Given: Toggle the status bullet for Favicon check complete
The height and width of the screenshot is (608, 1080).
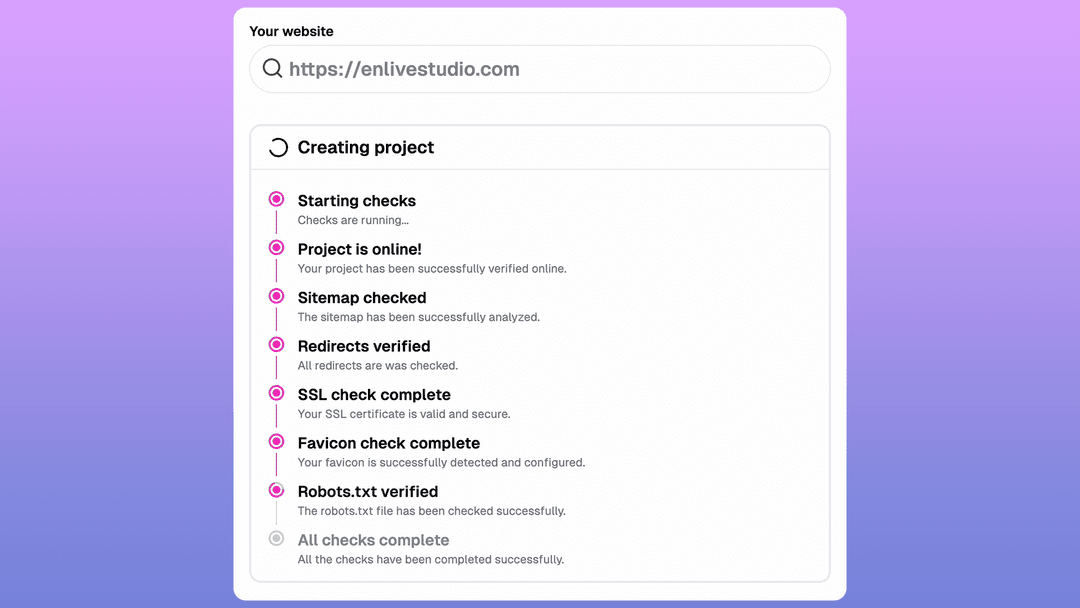Looking at the screenshot, I should (276, 441).
